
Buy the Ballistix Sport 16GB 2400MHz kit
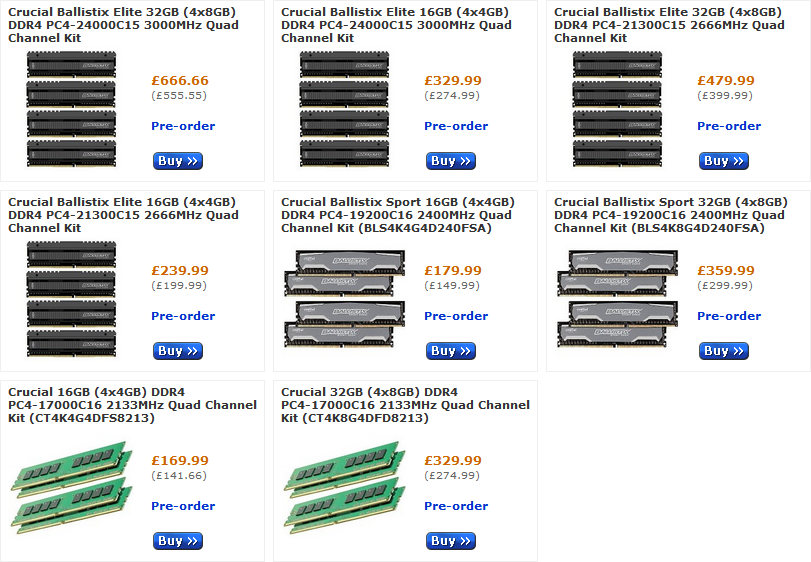pyautogui.click(x=451, y=351)
